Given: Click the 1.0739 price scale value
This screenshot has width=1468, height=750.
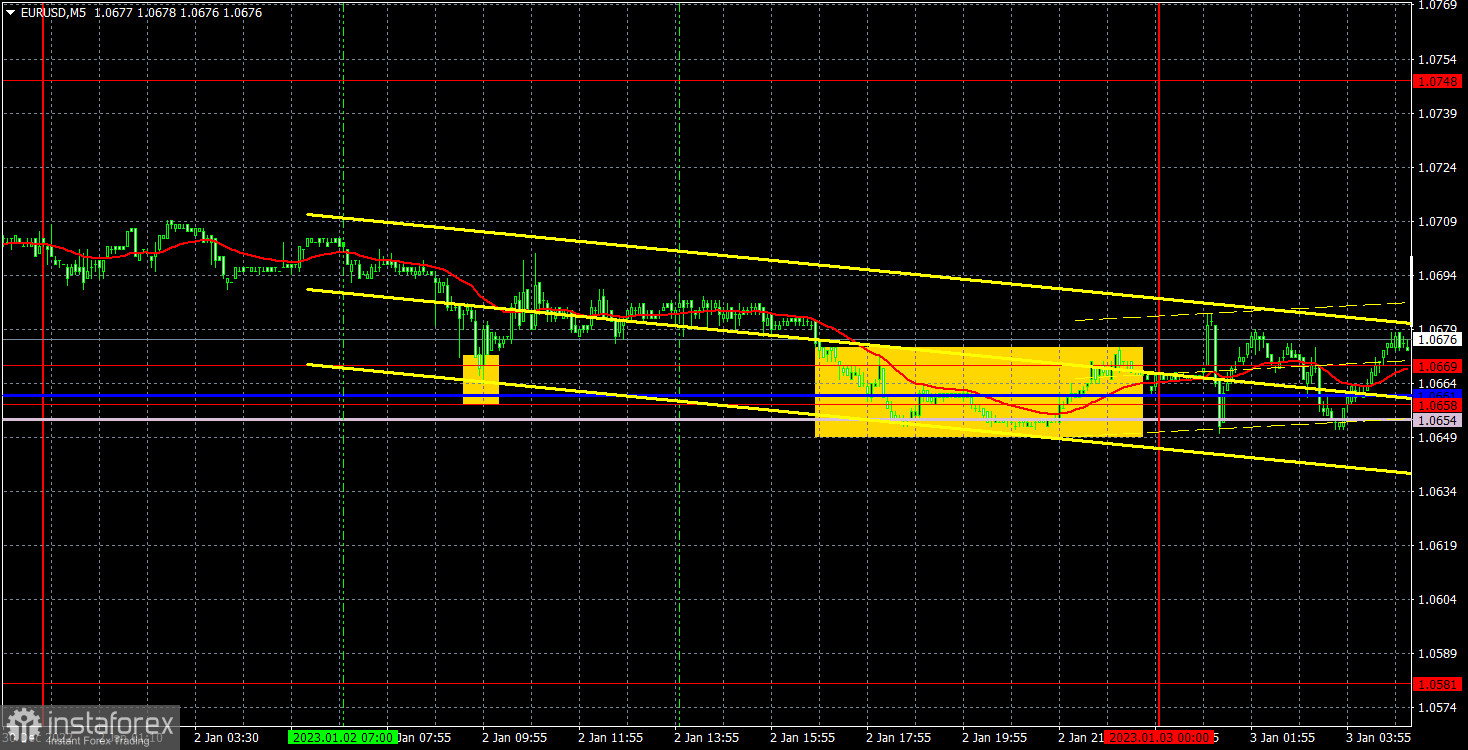Looking at the screenshot, I should tap(1438, 113).
